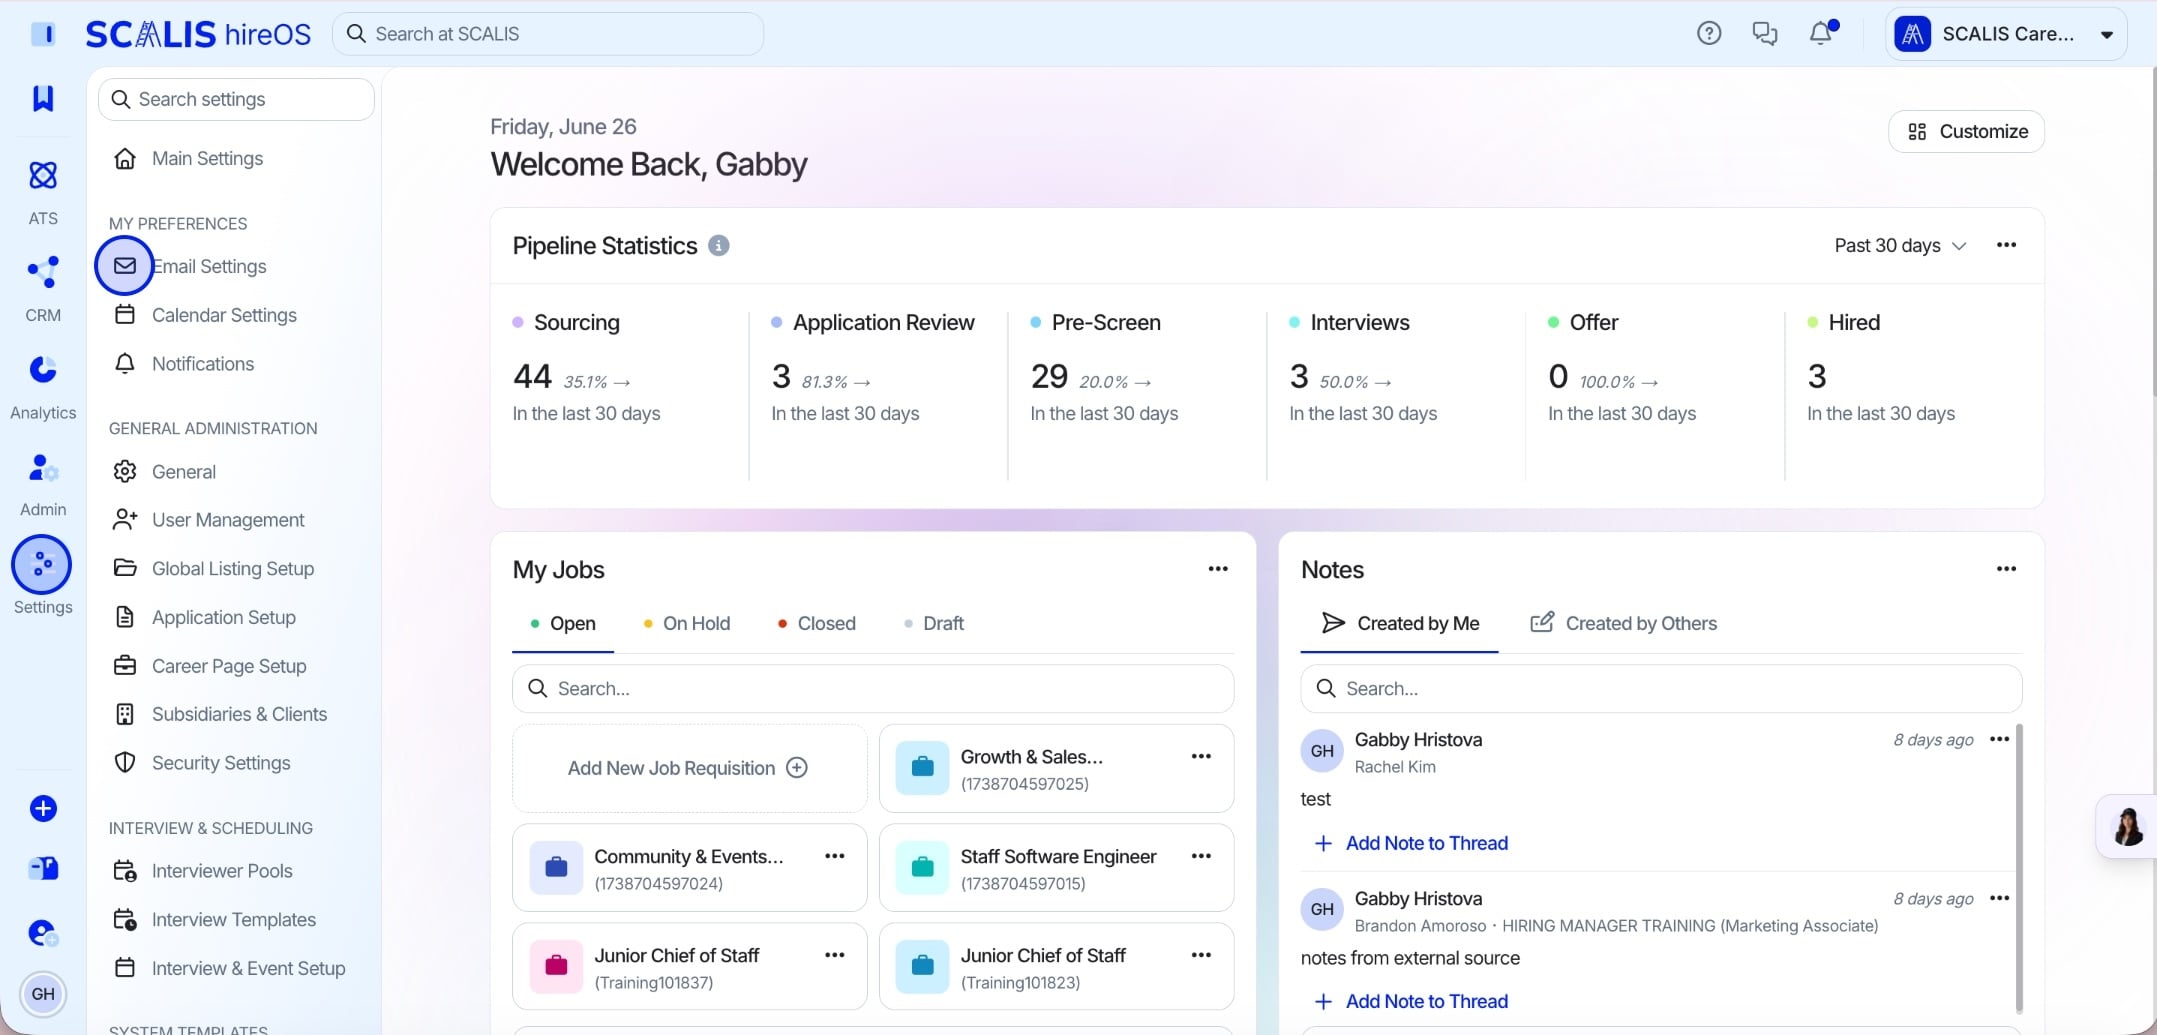
Task: Open Calendar Settings
Action: pyautogui.click(x=206, y=315)
